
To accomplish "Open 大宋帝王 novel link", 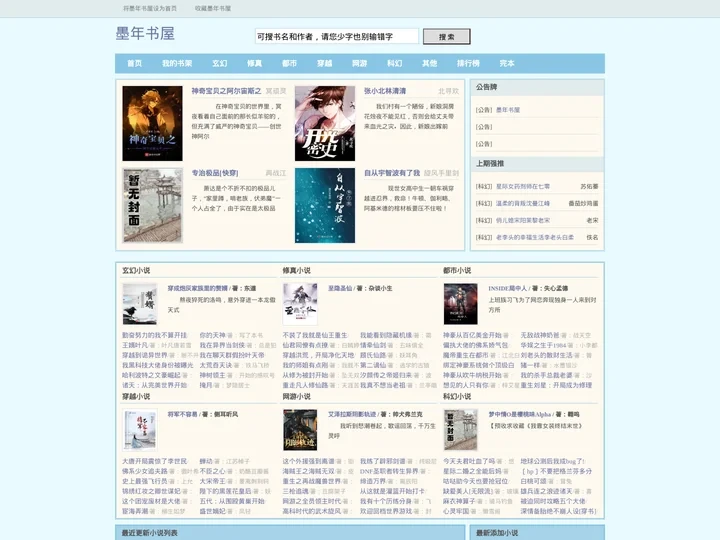I will 212,481.
